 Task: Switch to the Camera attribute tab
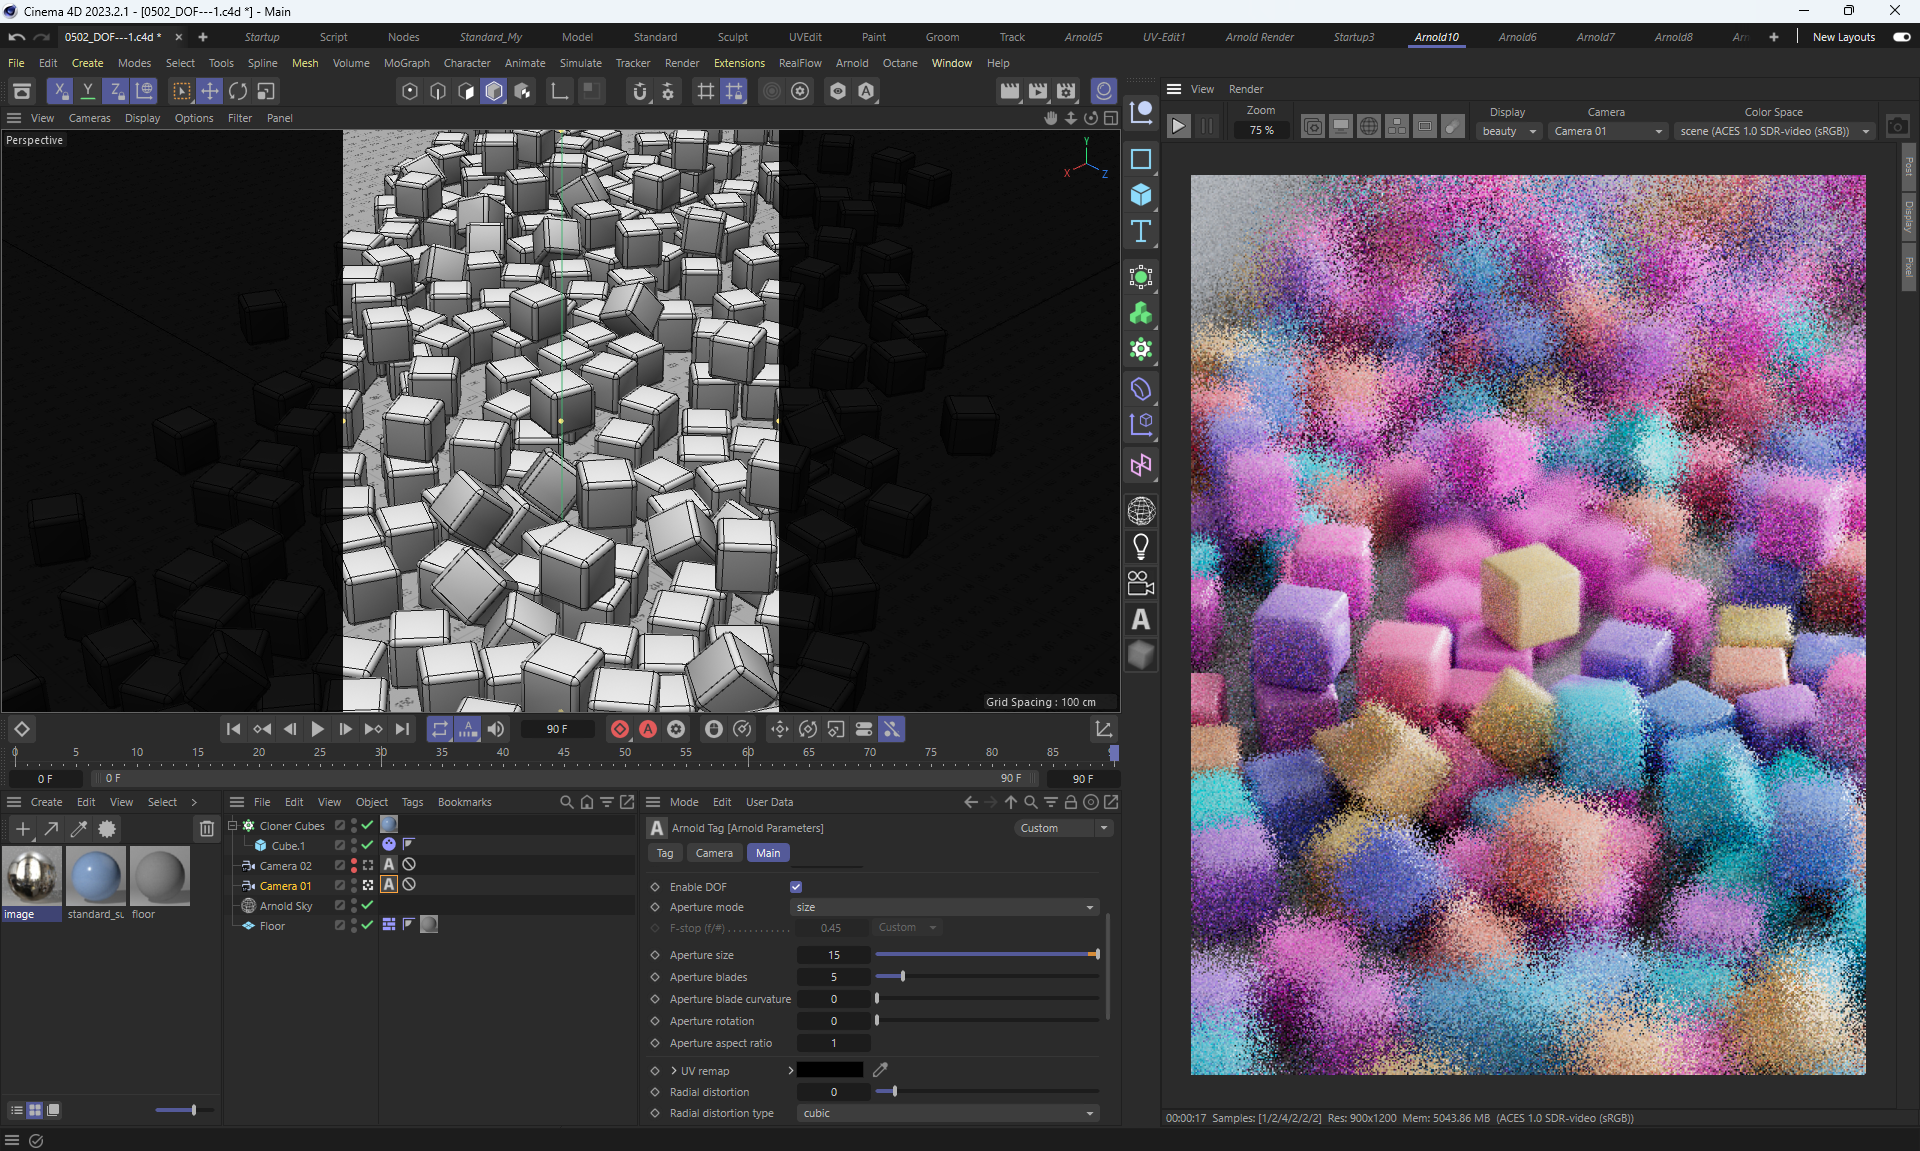point(714,853)
